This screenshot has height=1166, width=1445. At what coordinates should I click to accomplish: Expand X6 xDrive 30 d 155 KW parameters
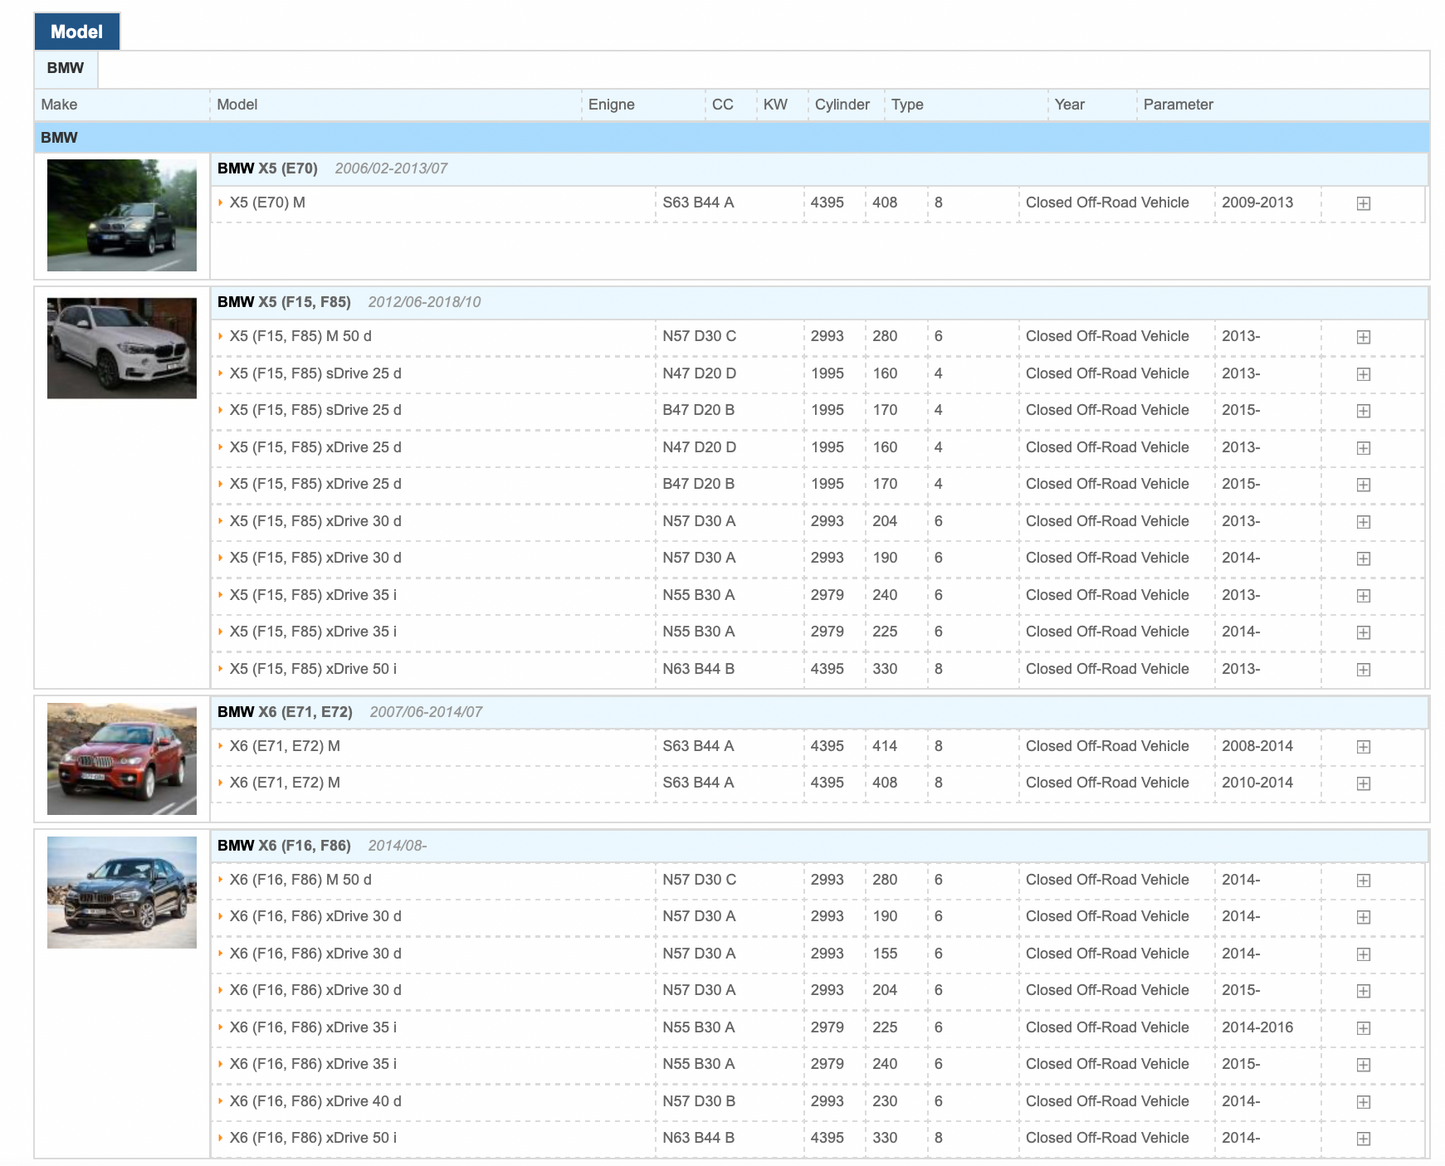coord(1363,955)
